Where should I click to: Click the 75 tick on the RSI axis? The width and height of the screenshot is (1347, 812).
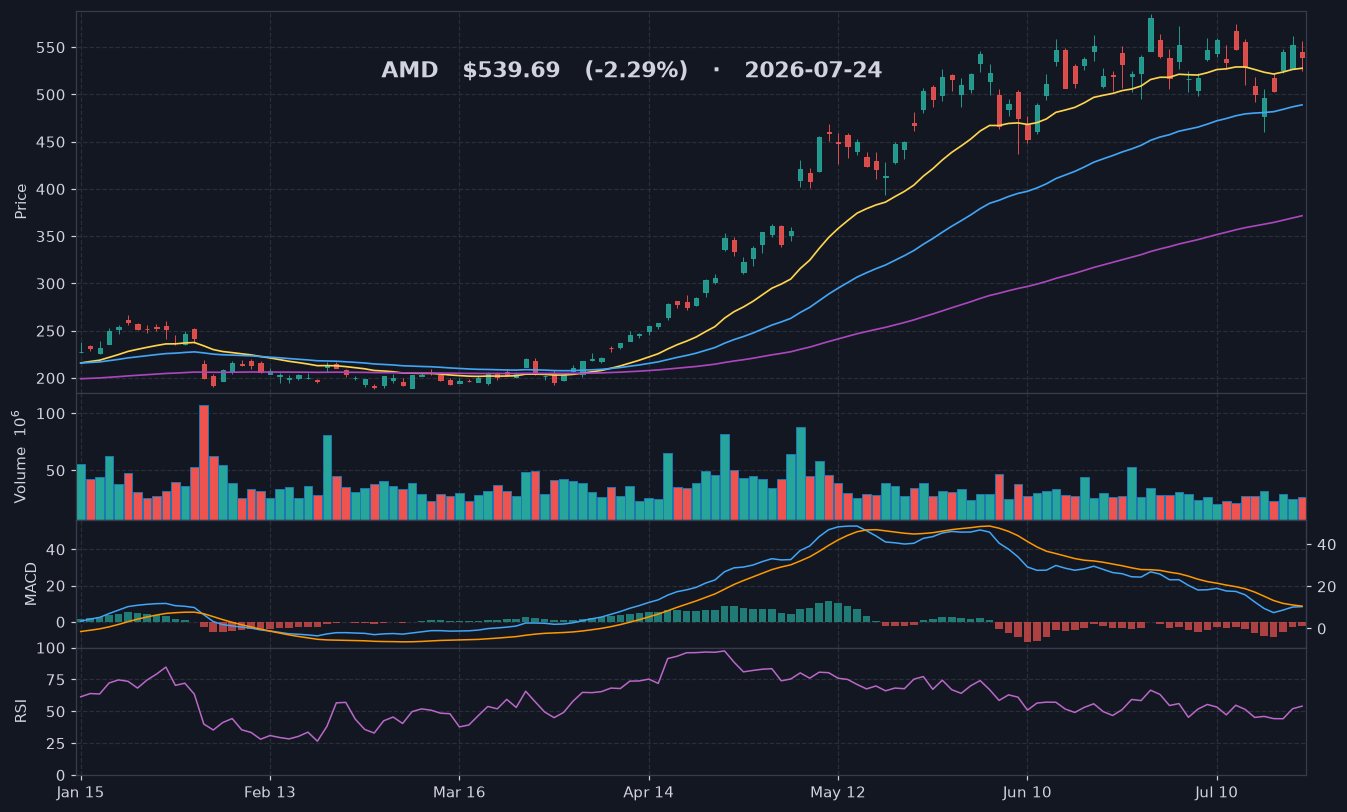pos(57,680)
